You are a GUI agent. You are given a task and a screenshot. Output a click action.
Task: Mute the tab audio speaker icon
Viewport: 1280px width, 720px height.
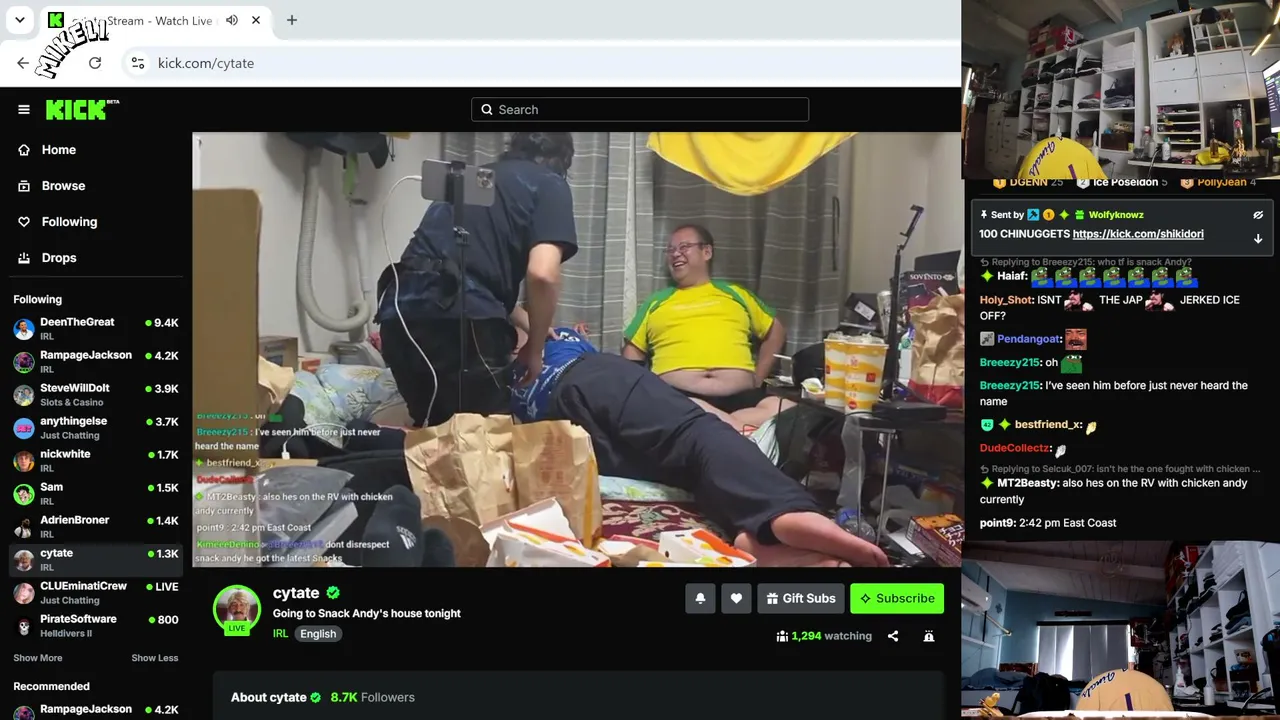[232, 20]
